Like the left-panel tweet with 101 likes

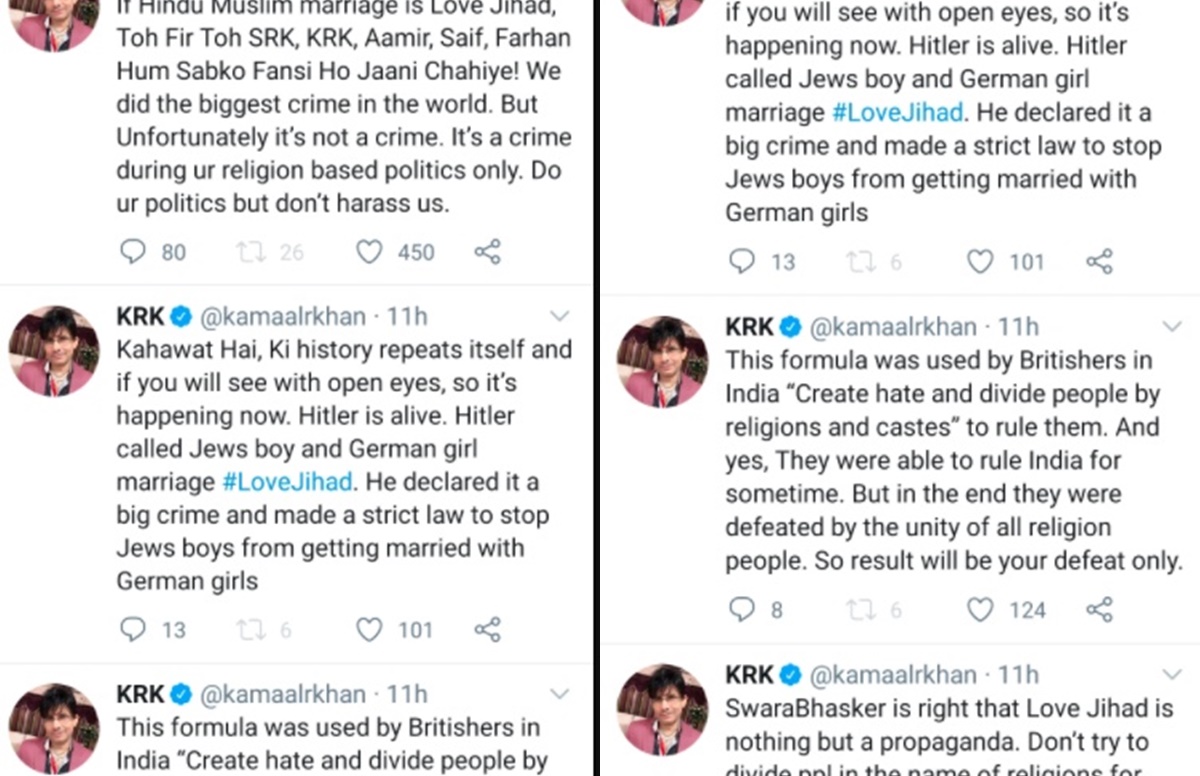point(370,629)
